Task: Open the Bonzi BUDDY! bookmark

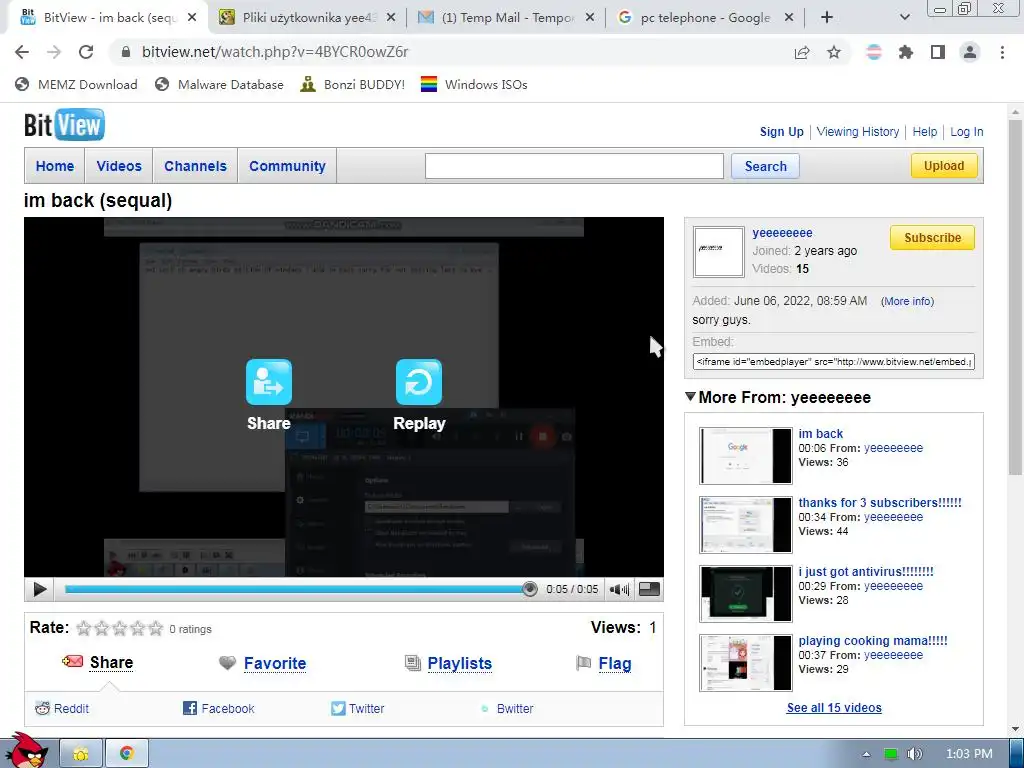Action: coord(352,84)
